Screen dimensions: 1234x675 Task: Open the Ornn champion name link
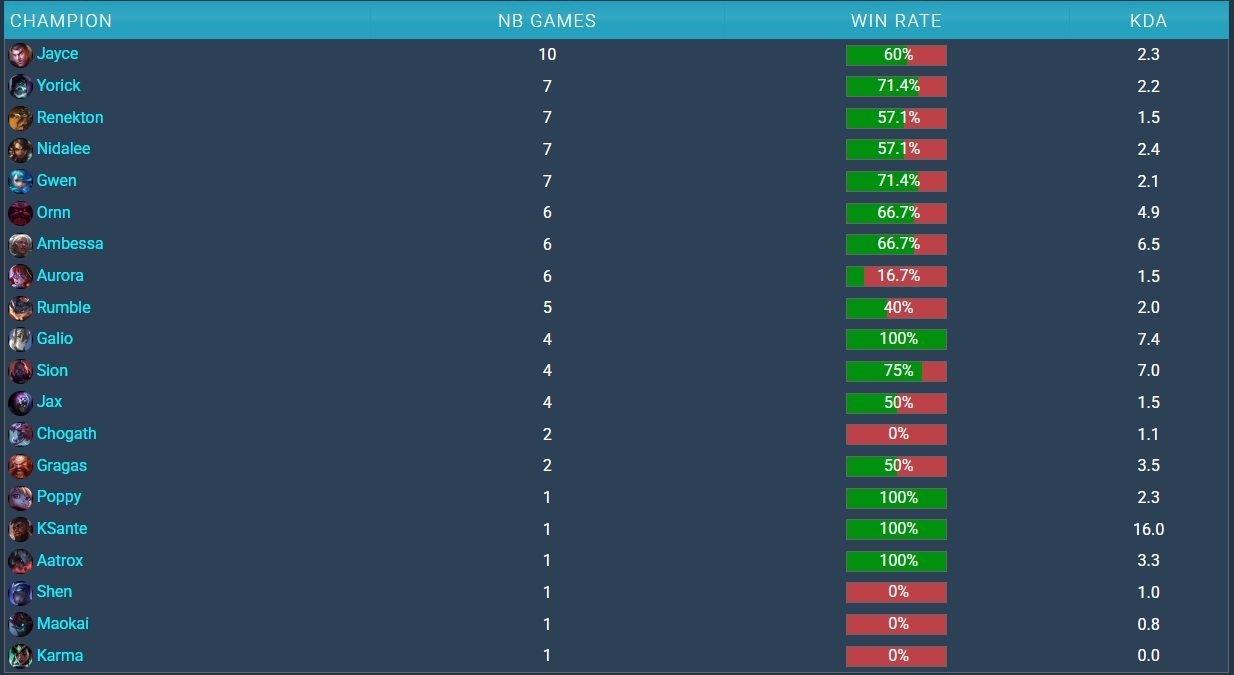point(53,212)
